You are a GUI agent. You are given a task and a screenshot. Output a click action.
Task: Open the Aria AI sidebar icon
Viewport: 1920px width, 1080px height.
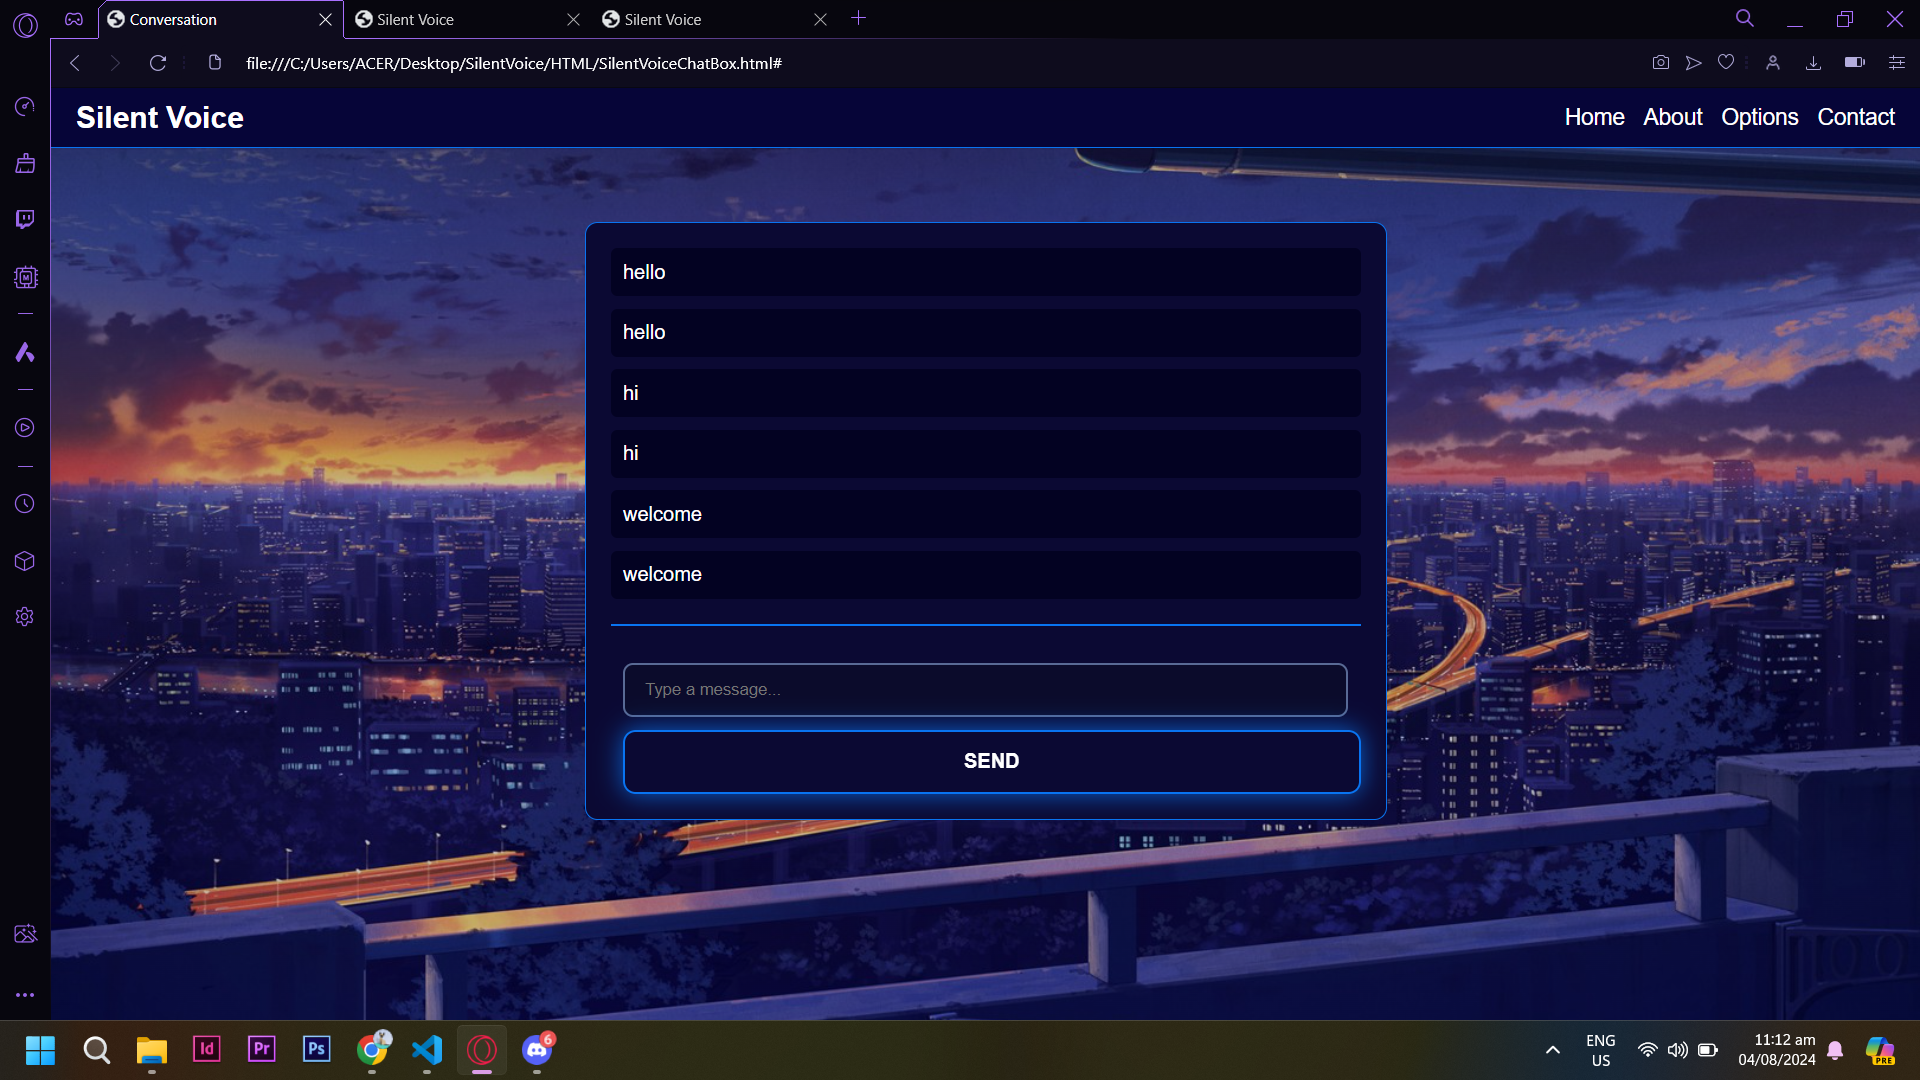[25, 352]
